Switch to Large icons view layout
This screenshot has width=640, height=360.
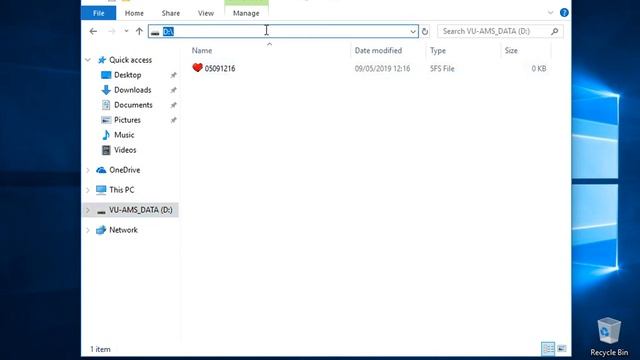(x=562, y=349)
